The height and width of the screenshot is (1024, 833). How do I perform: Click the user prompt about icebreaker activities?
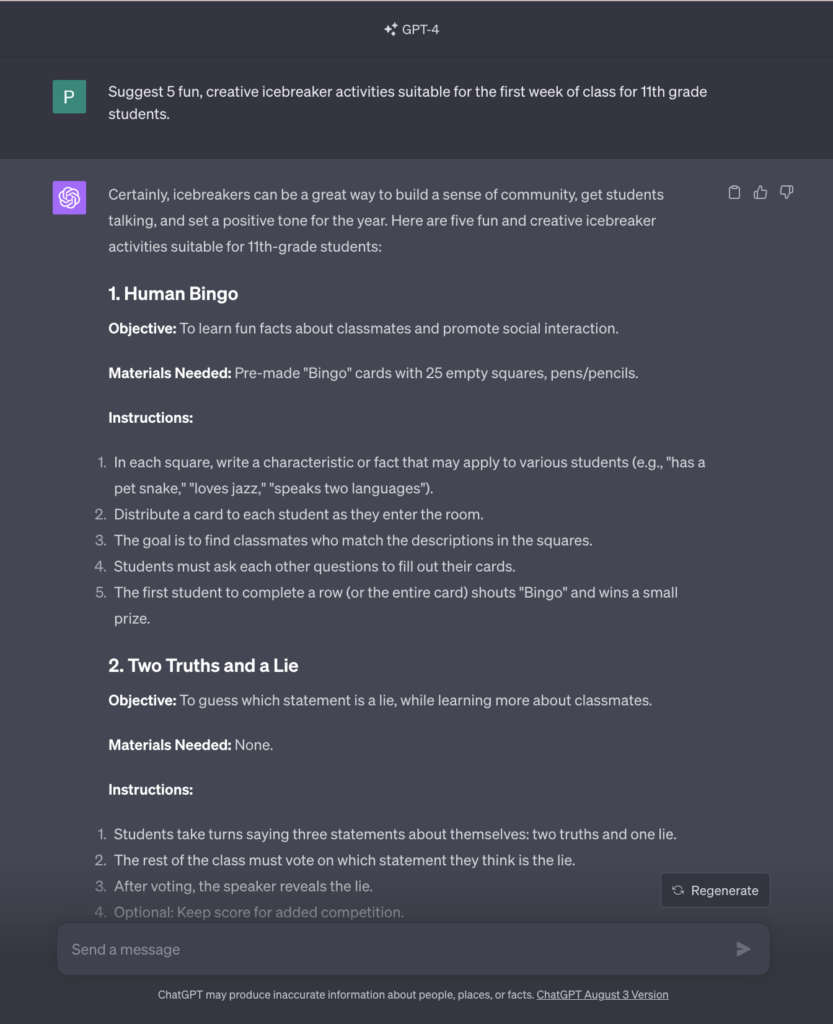[407, 103]
